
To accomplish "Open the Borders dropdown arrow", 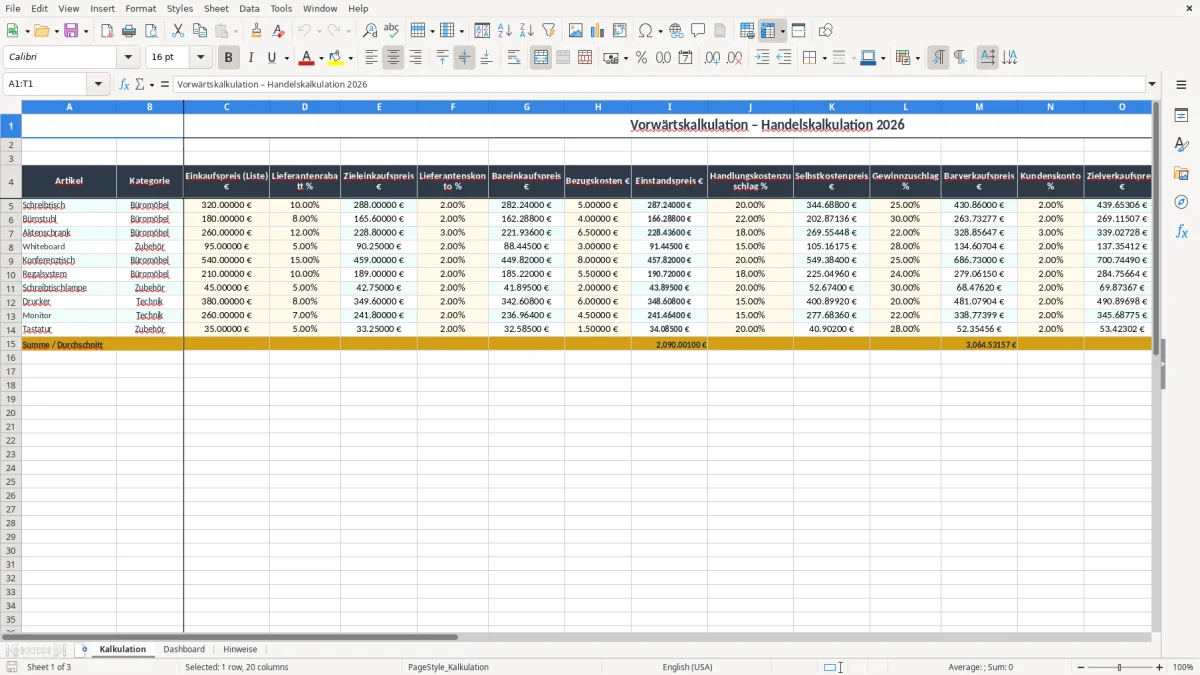I will click(x=824, y=58).
